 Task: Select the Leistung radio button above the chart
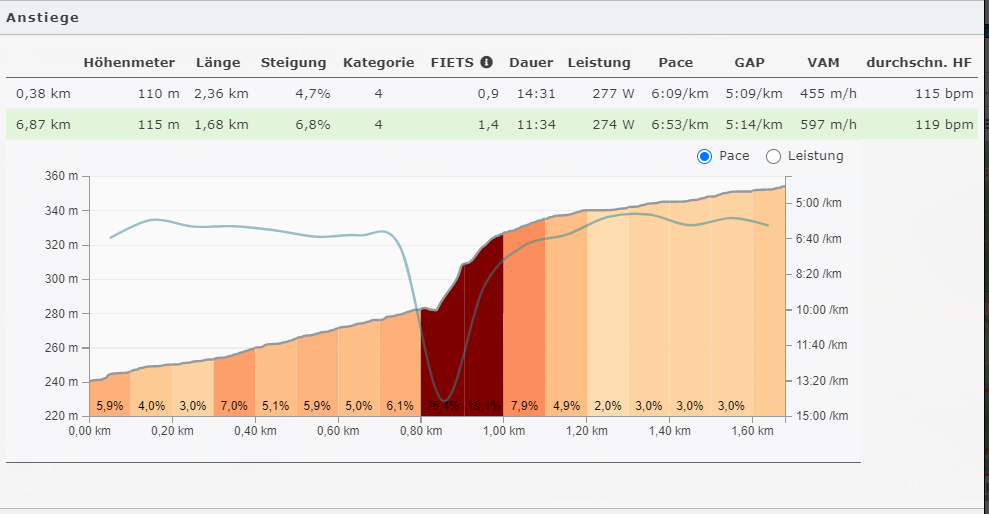tap(773, 156)
